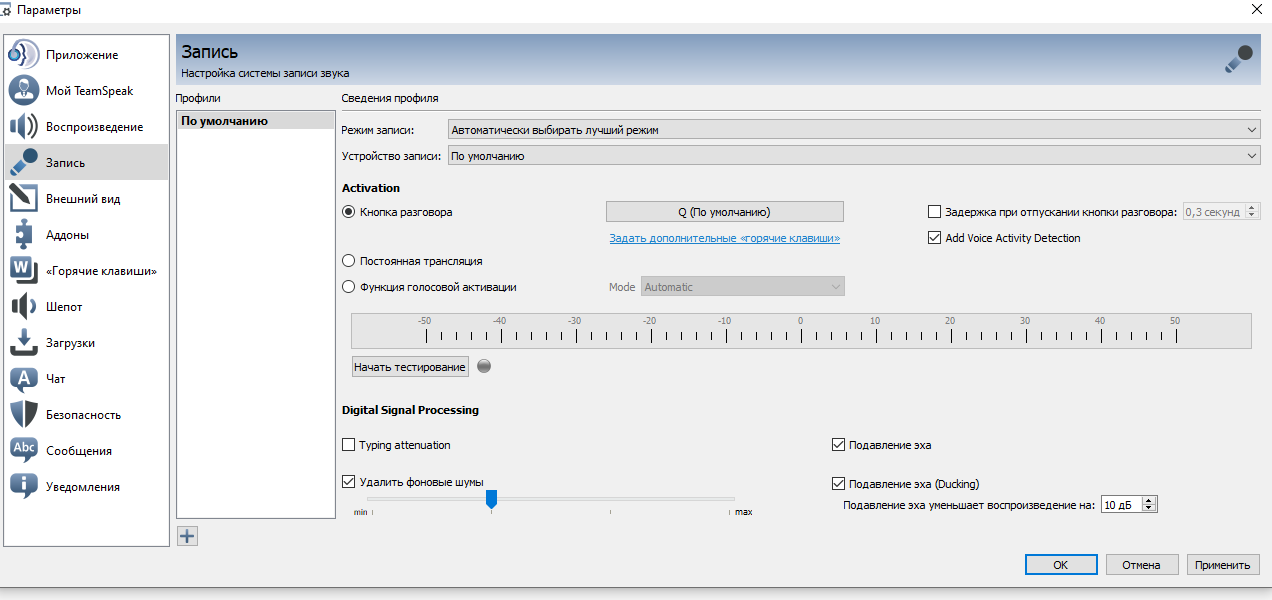Open the Чат settings section
Viewport: 1272px width, 600px height.
click(x=87, y=379)
